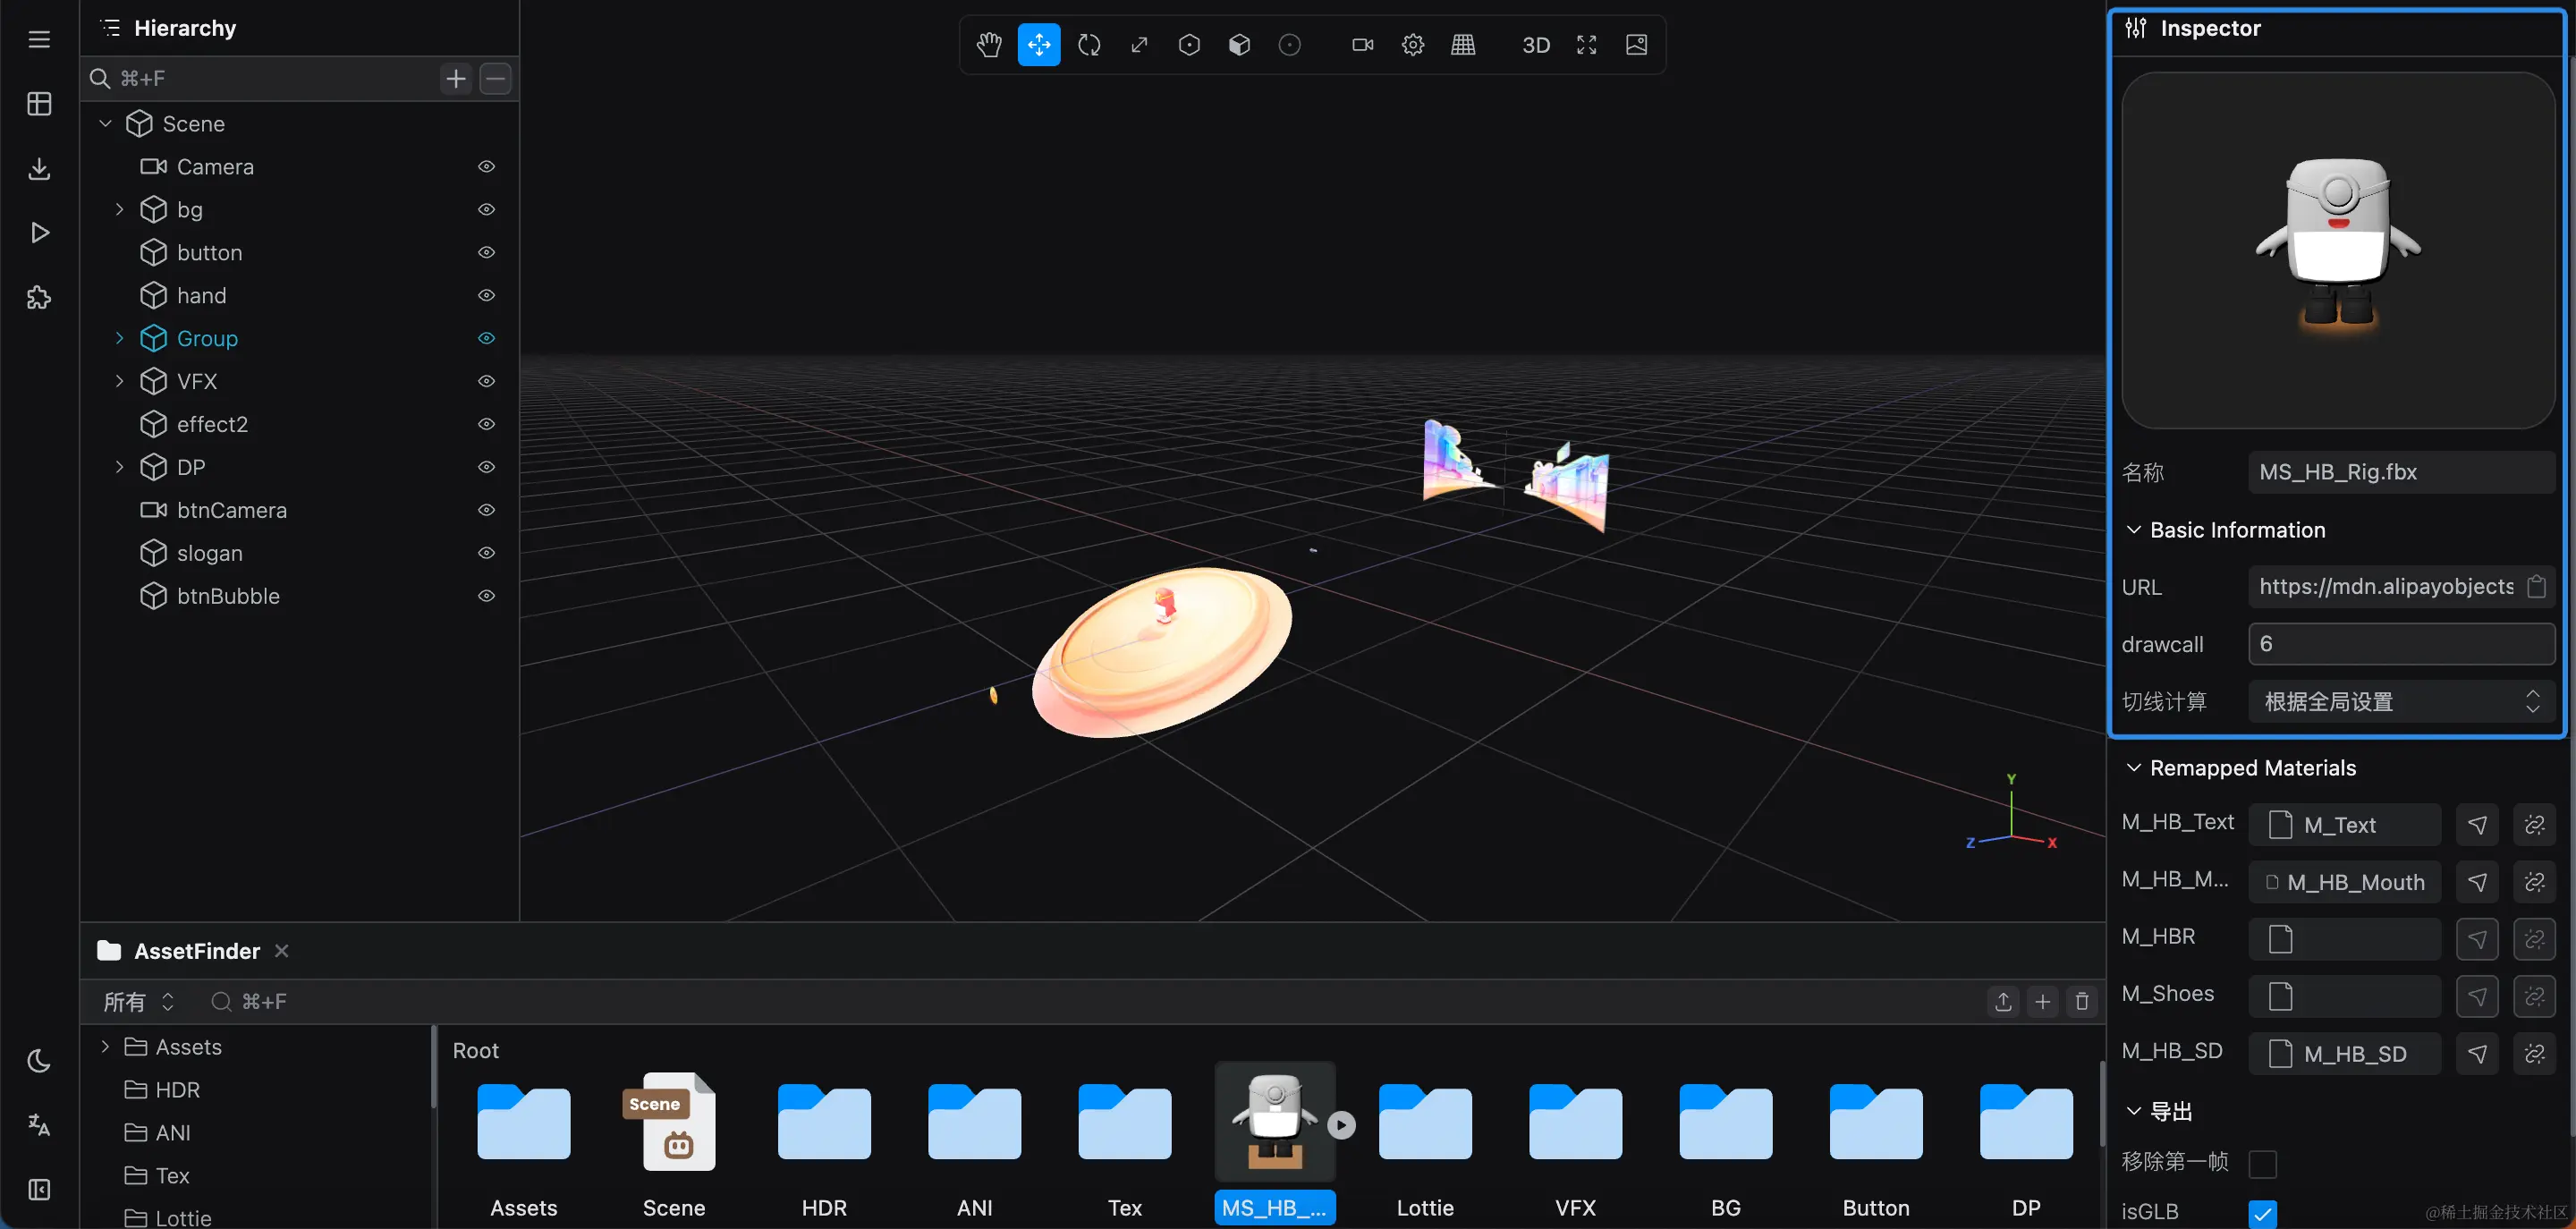The image size is (2576, 1229).
Task: Toggle the grid display icon
Action: click(1463, 45)
